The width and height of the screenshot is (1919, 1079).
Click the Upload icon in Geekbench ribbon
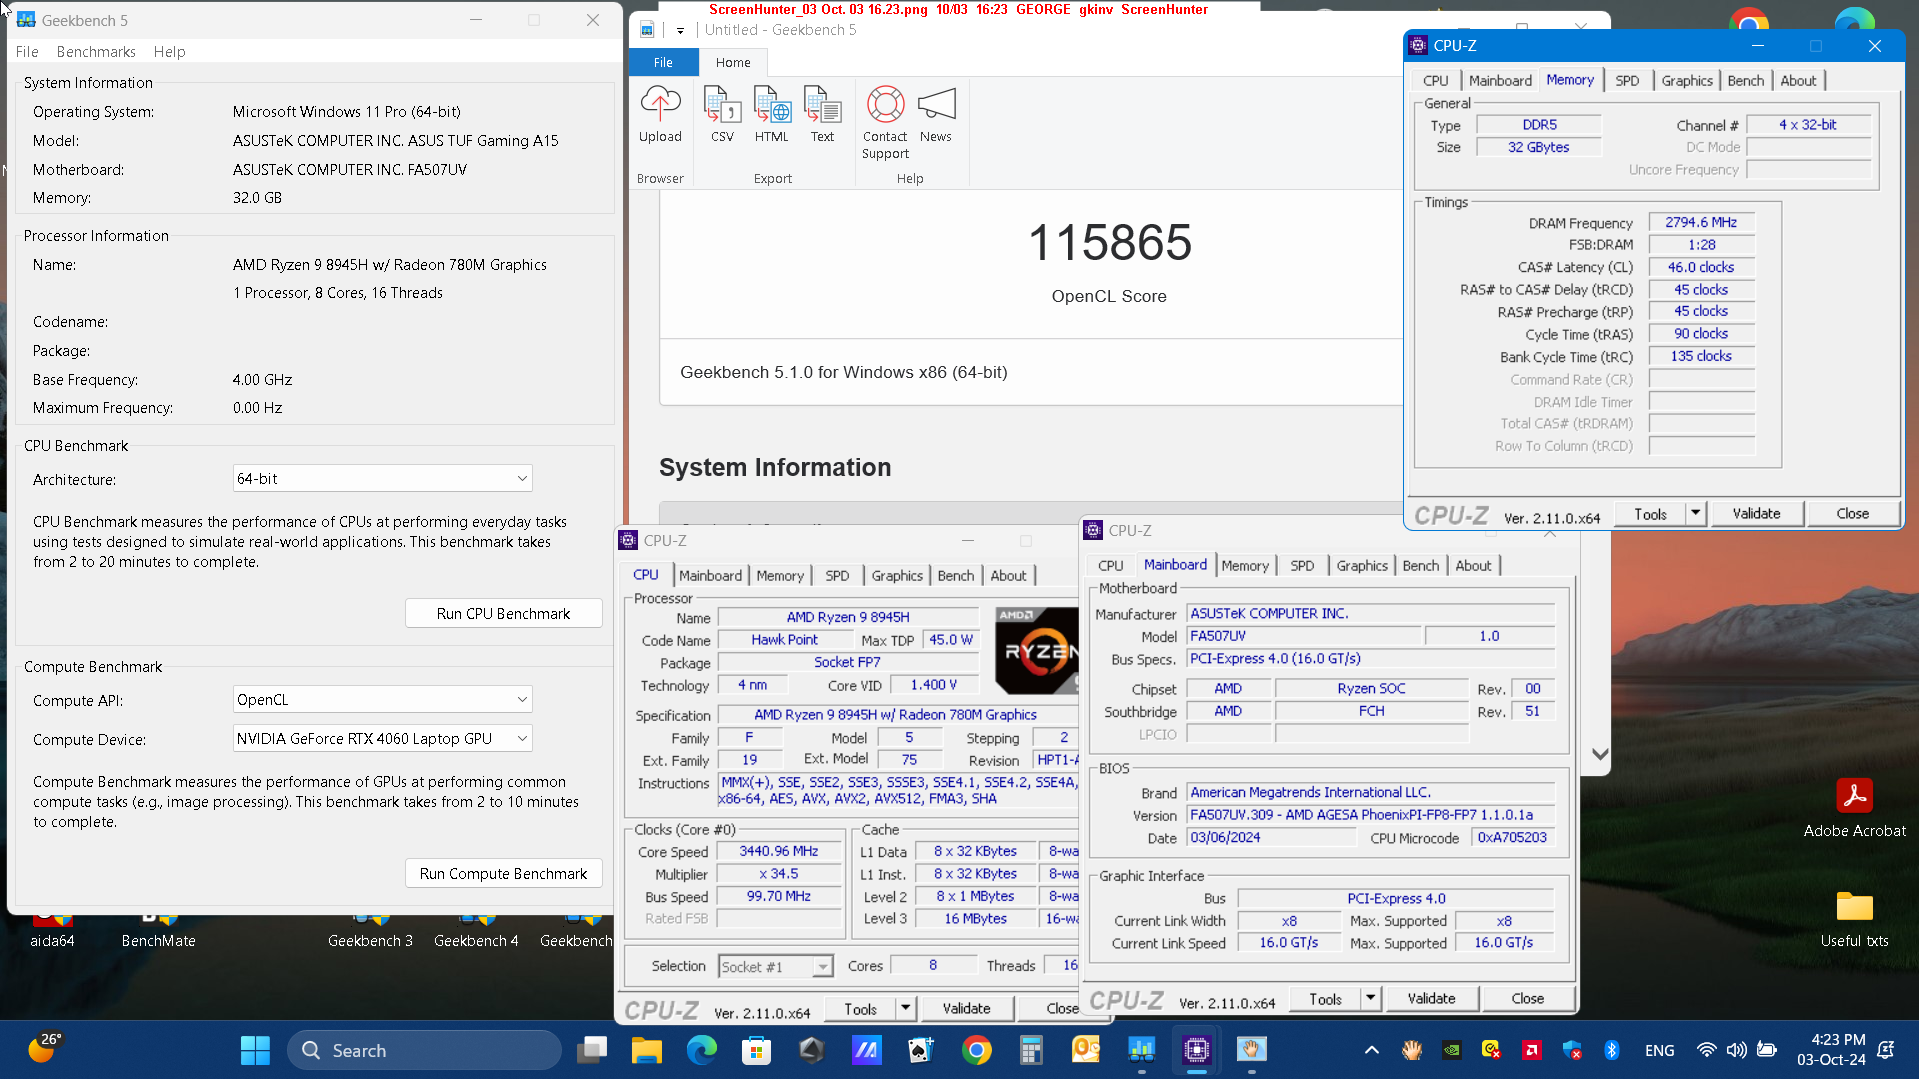point(660,115)
